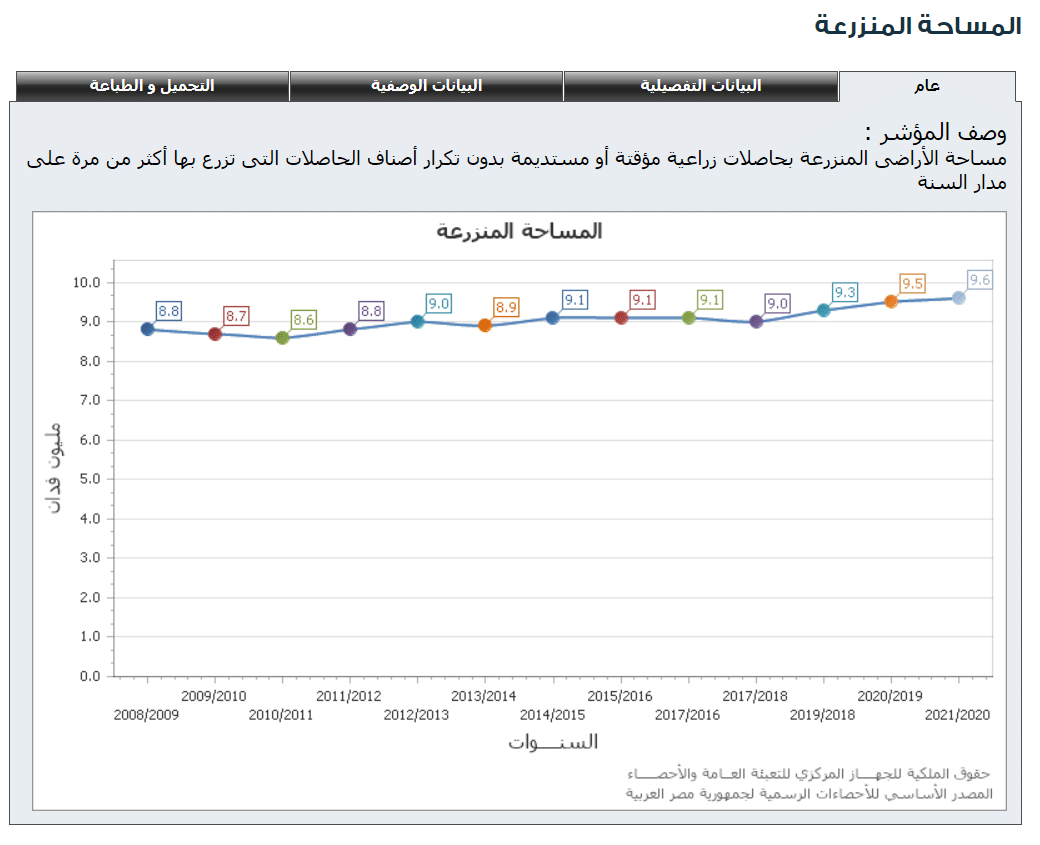Click the 8.7 value label box
This screenshot has width=1040, height=845.
click(236, 316)
